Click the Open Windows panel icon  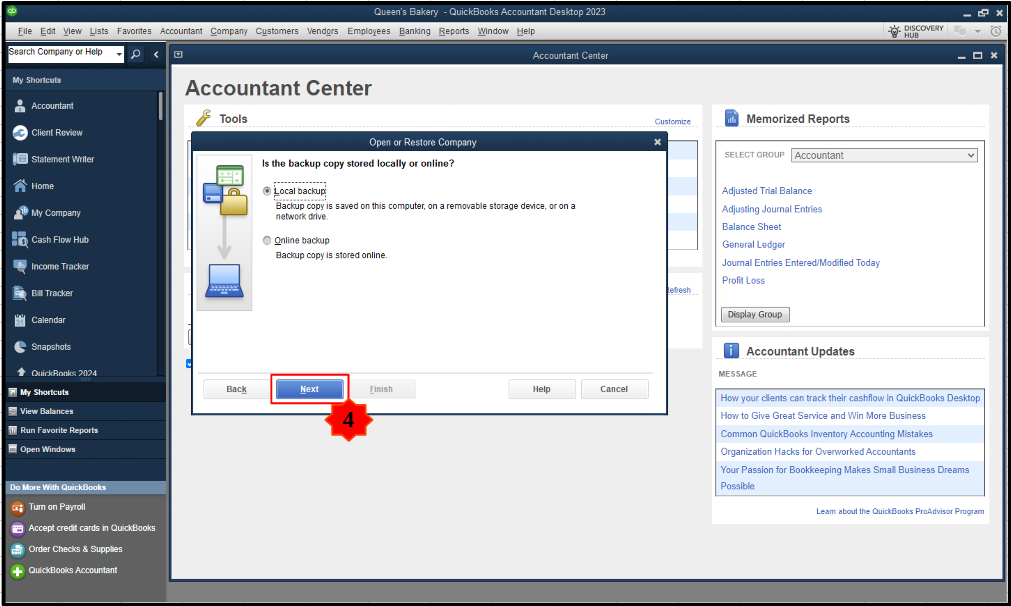[x=12, y=449]
